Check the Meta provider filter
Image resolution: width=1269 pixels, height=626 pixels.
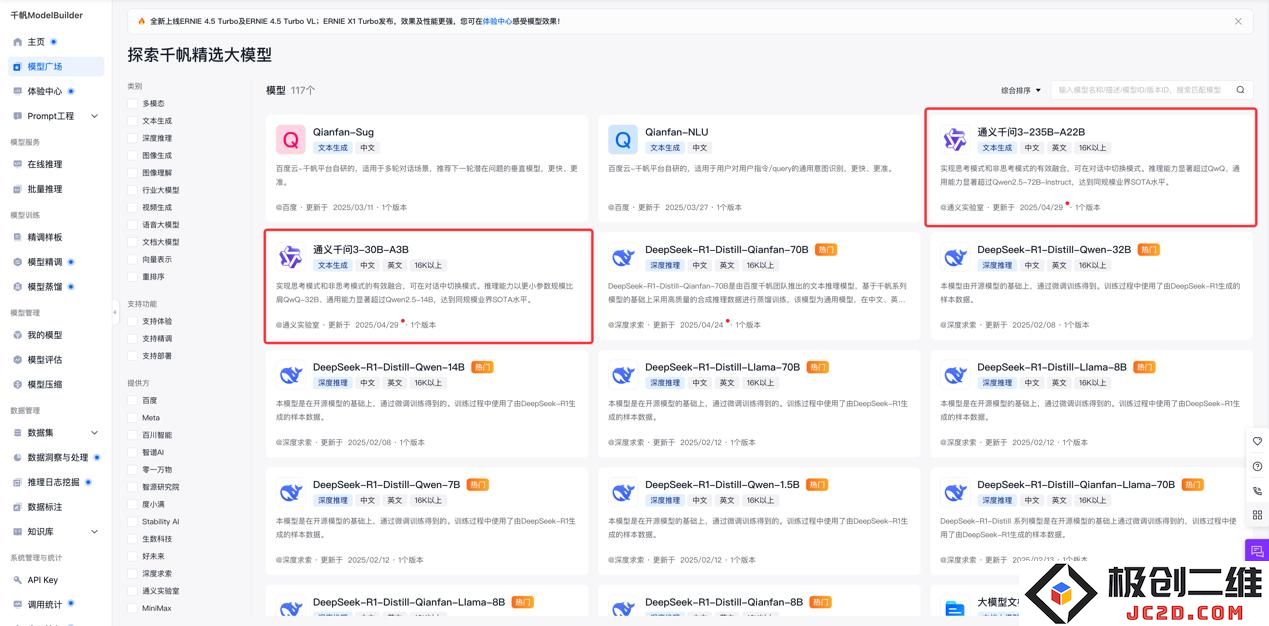coord(133,417)
